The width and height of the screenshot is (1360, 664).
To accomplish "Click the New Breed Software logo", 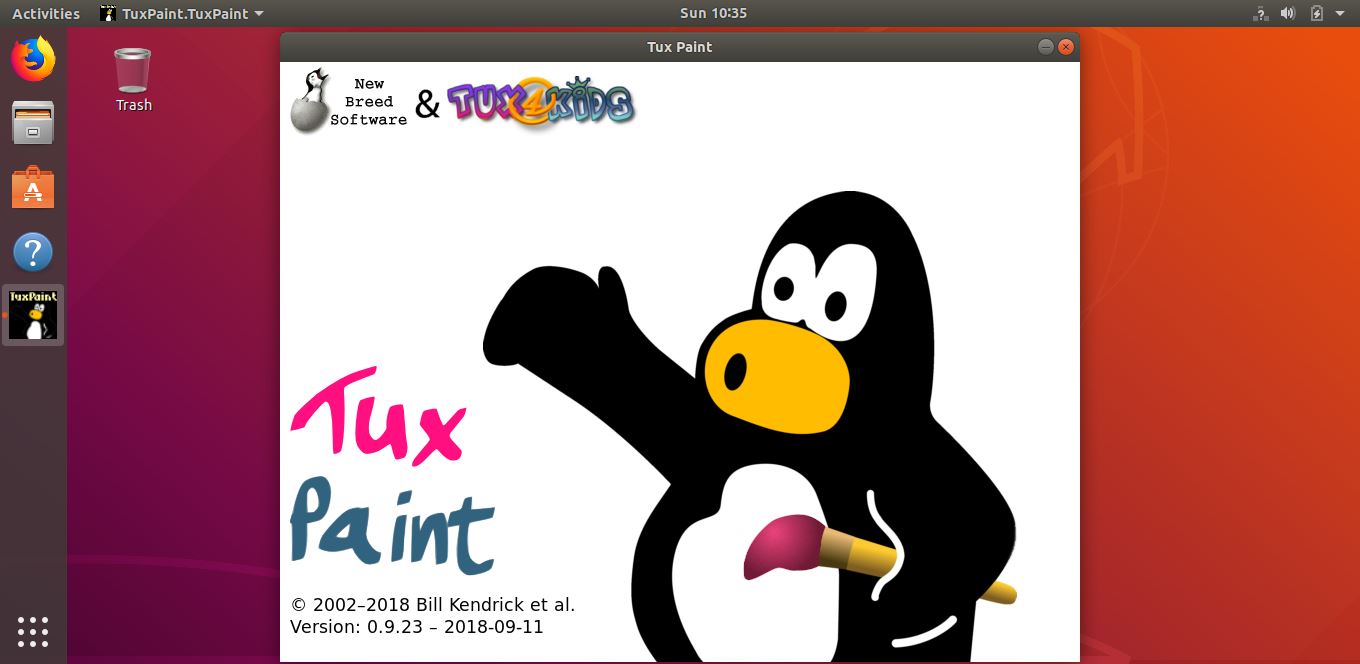I will tap(349, 101).
